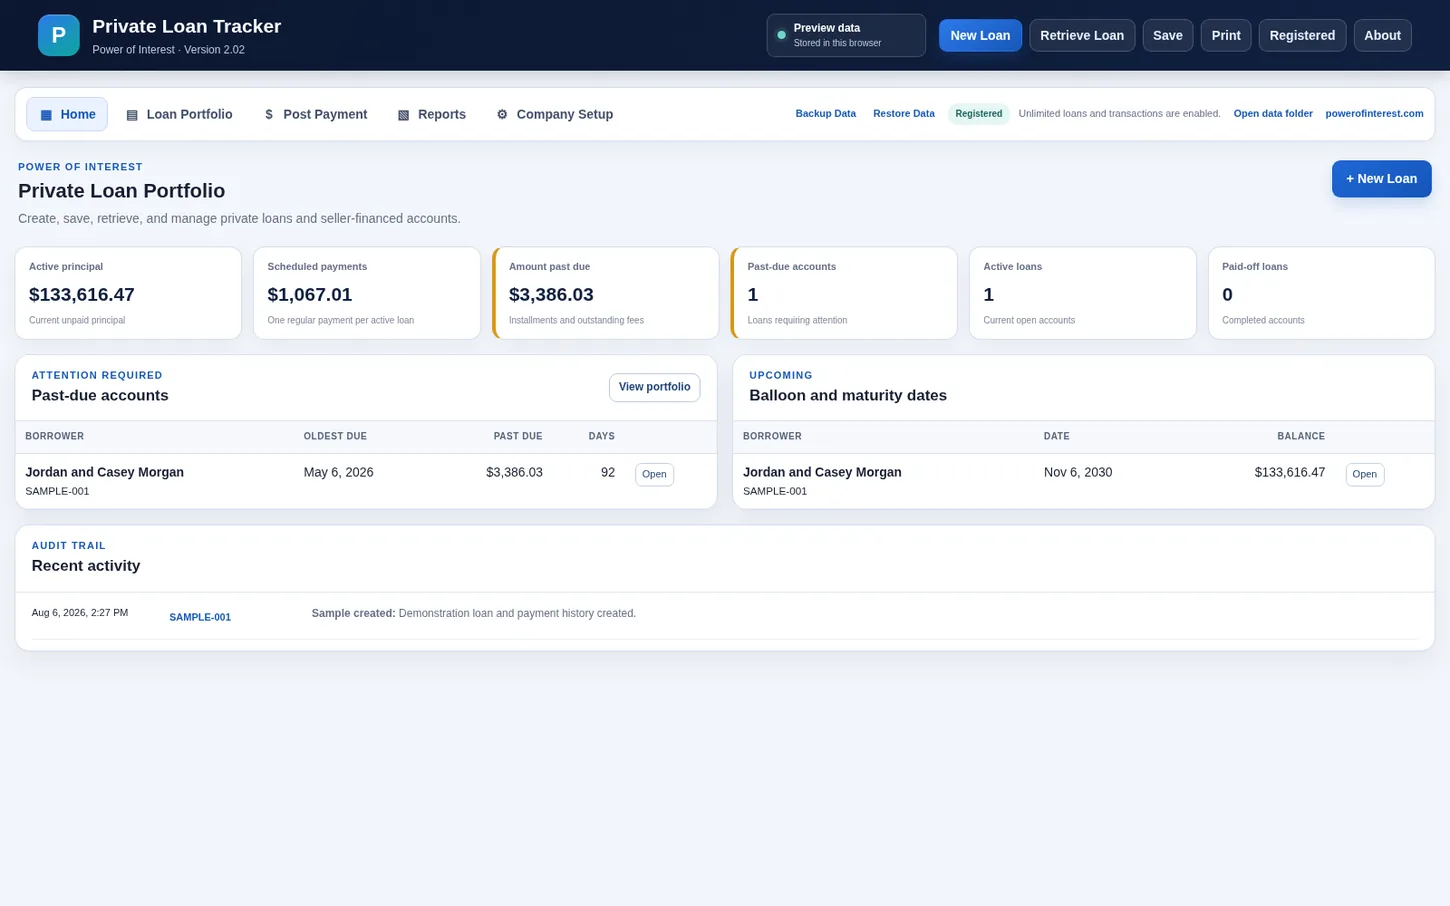Click the SAMPLE-001 link in Recent activity
The height and width of the screenshot is (906, 1450).
click(200, 617)
